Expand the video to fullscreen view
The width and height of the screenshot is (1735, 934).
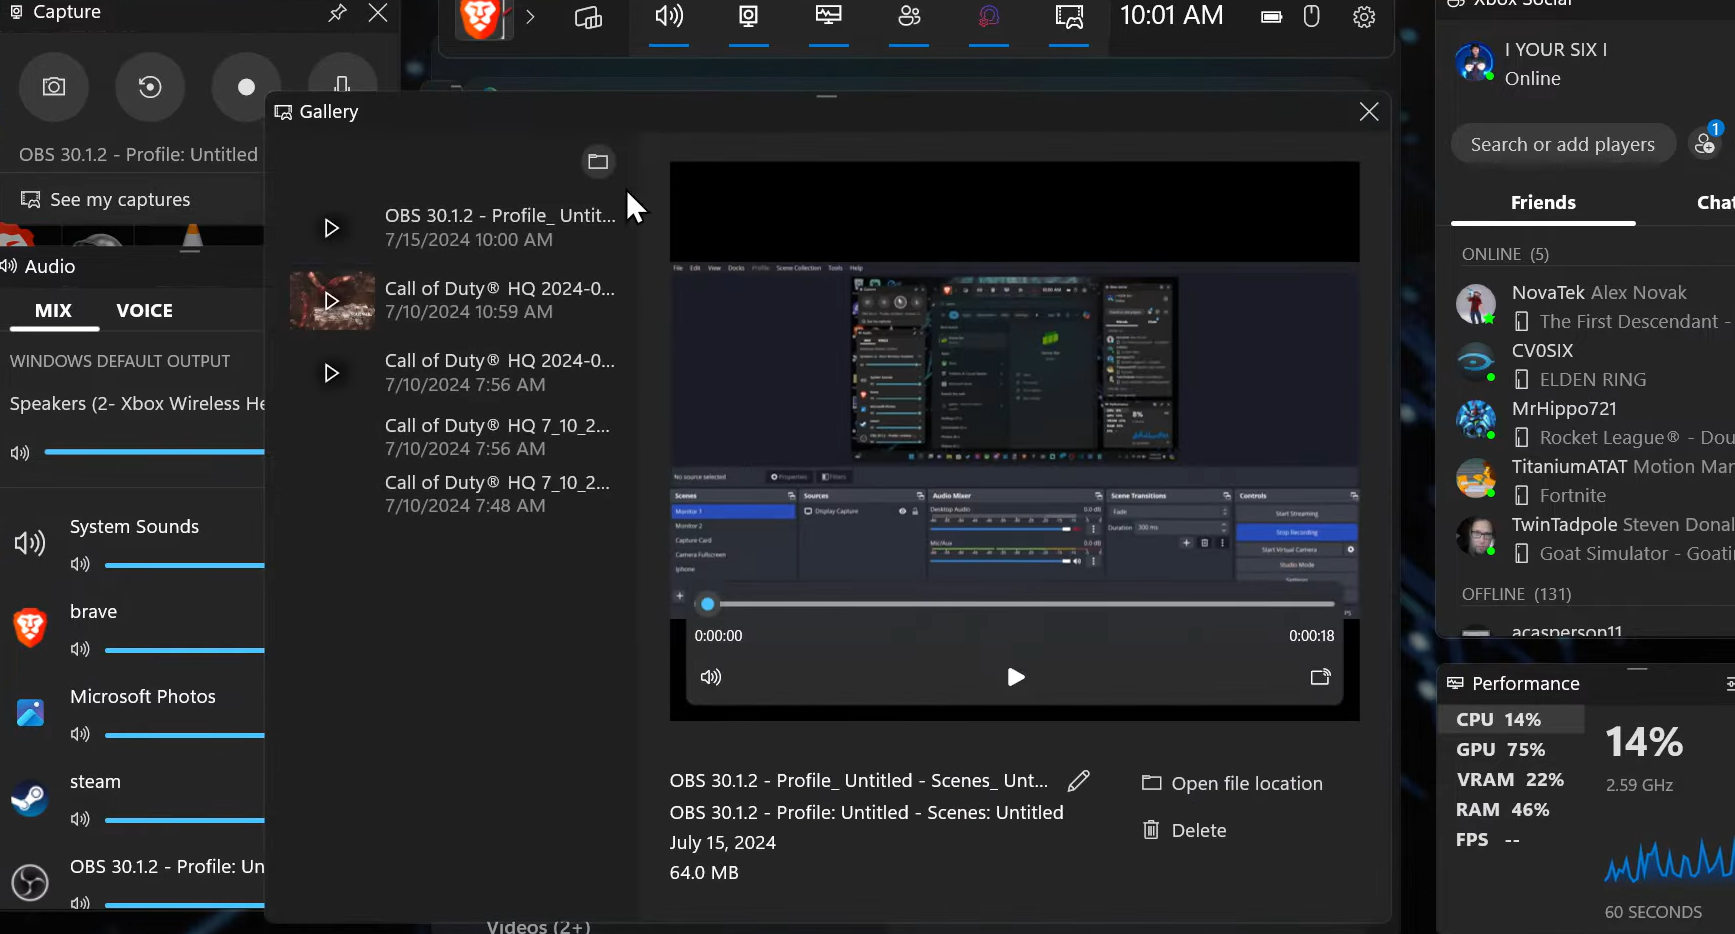click(1320, 677)
